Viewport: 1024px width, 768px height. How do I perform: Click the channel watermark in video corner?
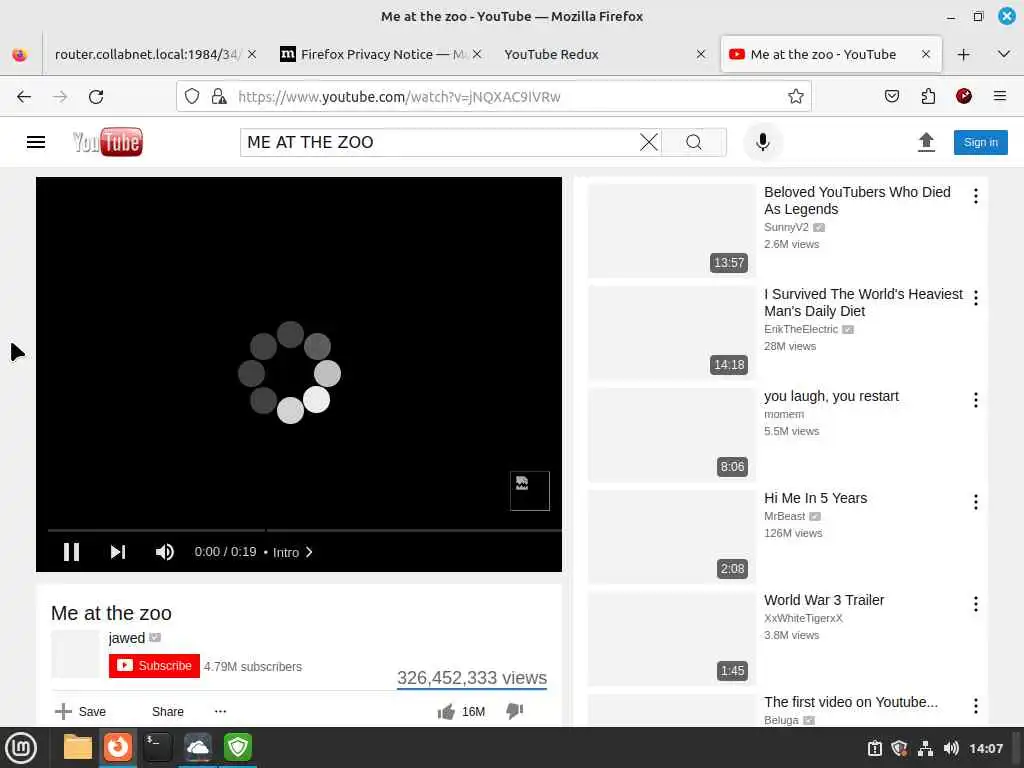click(530, 490)
